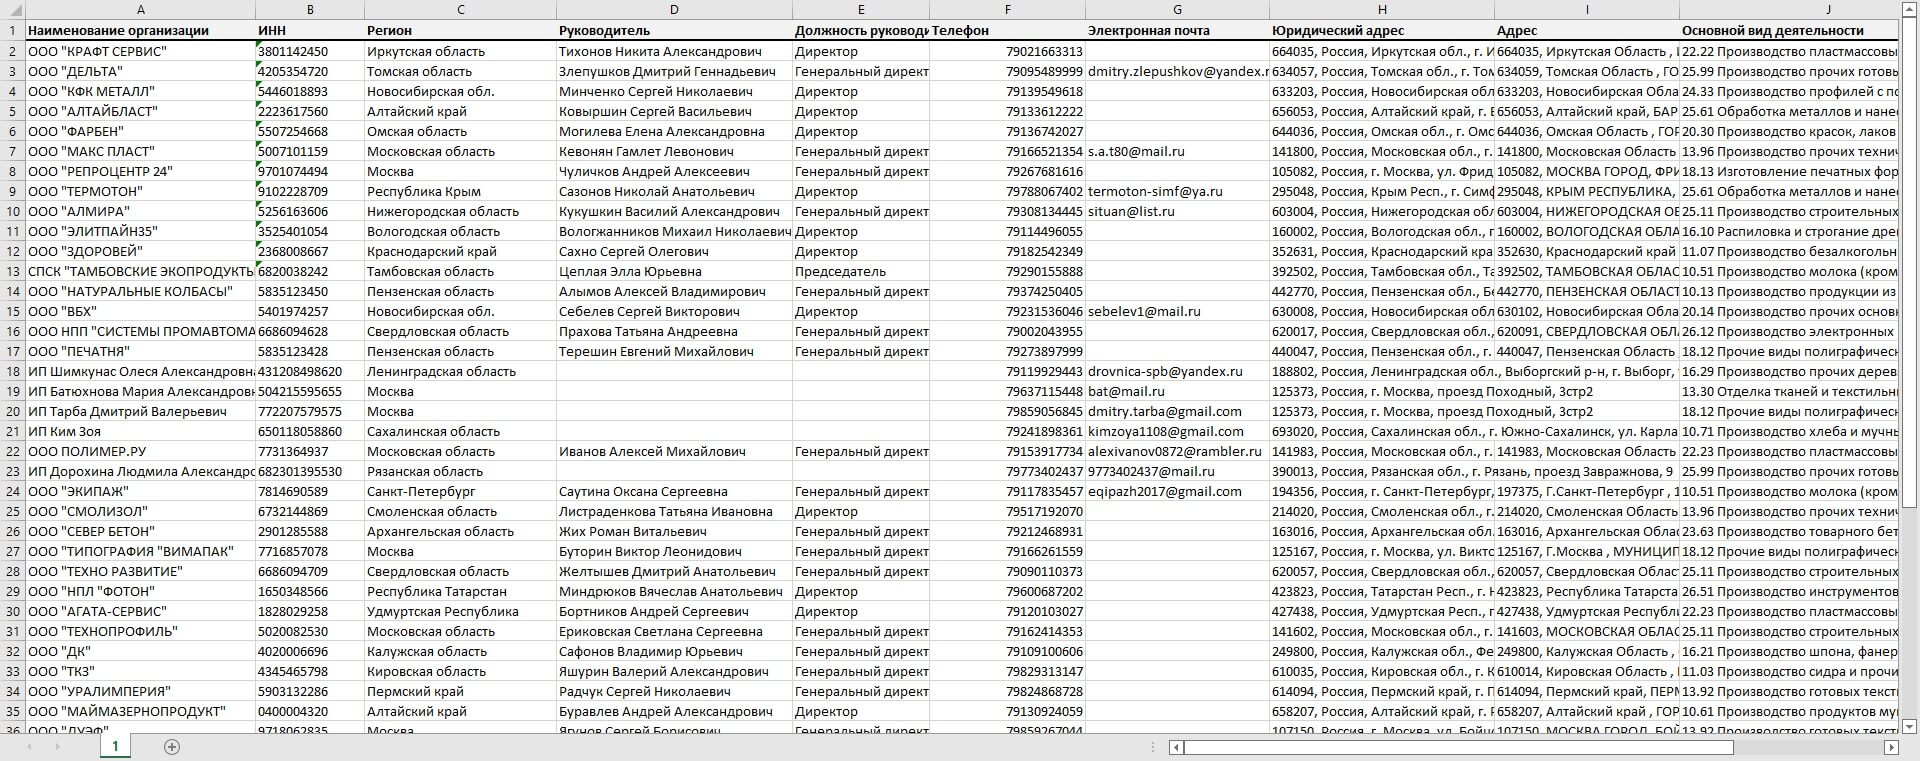Select column D header
Viewport: 1920px width, 761px height.
[x=674, y=9]
